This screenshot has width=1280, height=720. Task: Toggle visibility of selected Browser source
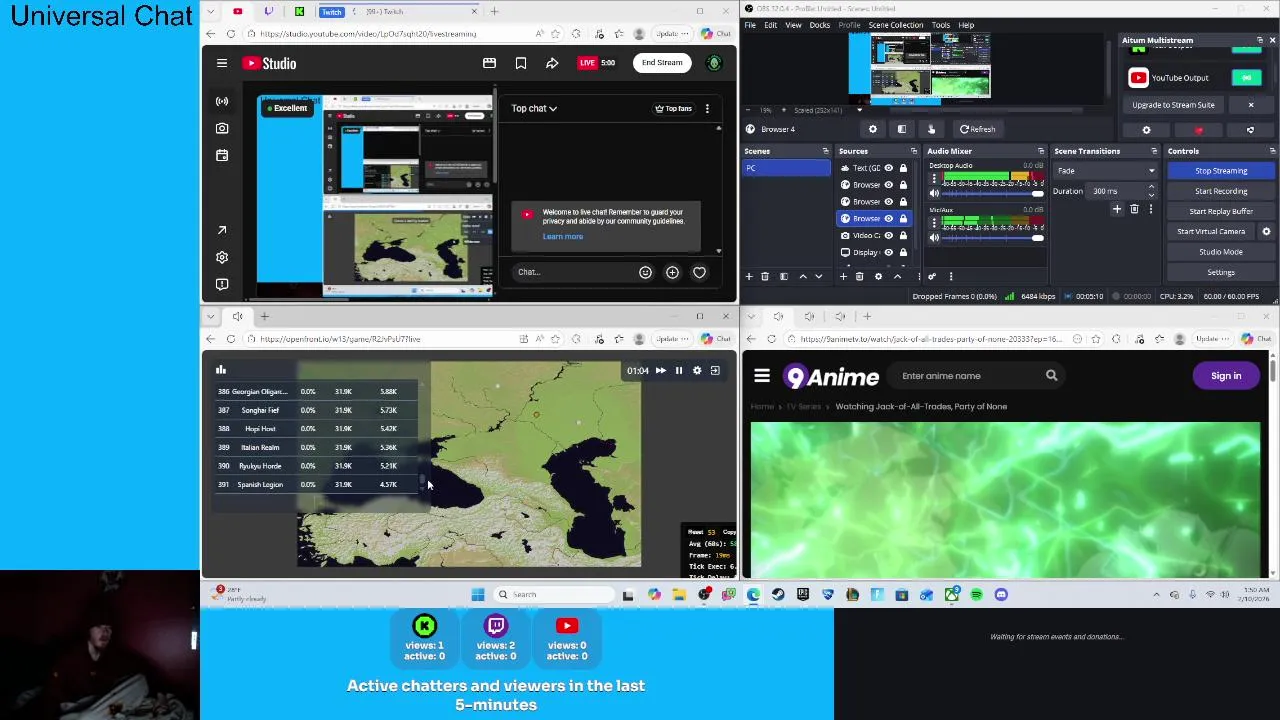(888, 218)
